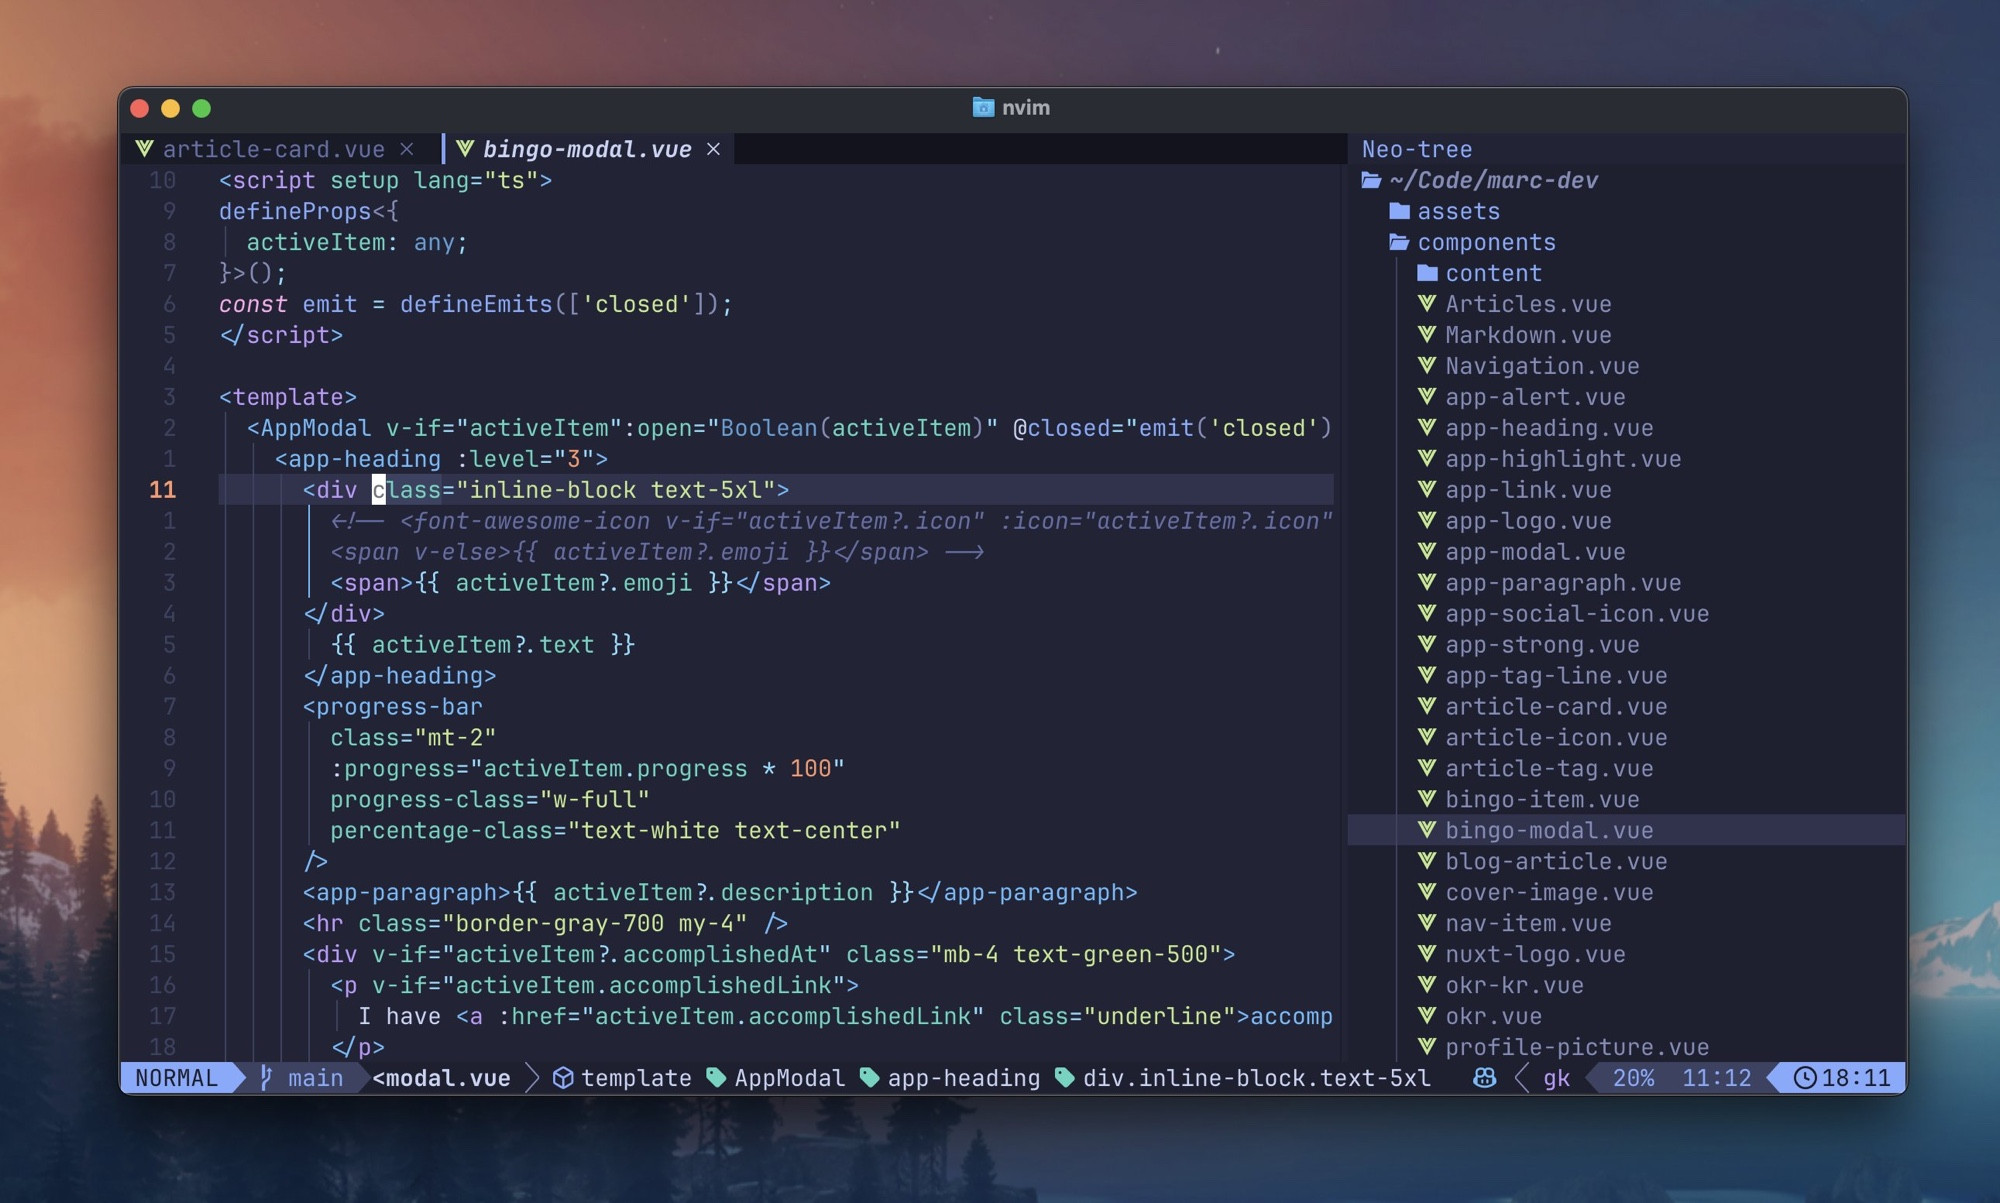Click on the defineEmits code line

coord(476,304)
